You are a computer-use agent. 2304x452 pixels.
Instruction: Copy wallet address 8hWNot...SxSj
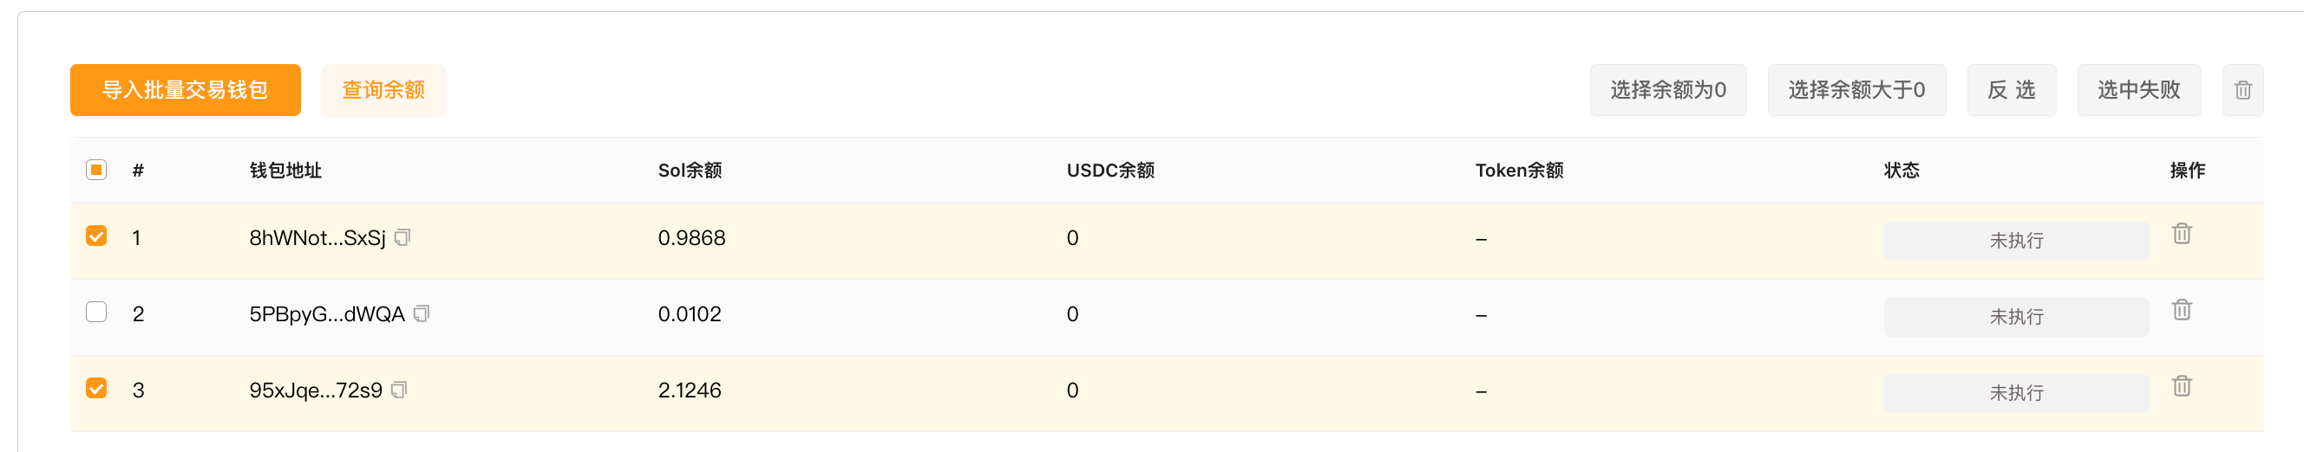403,238
